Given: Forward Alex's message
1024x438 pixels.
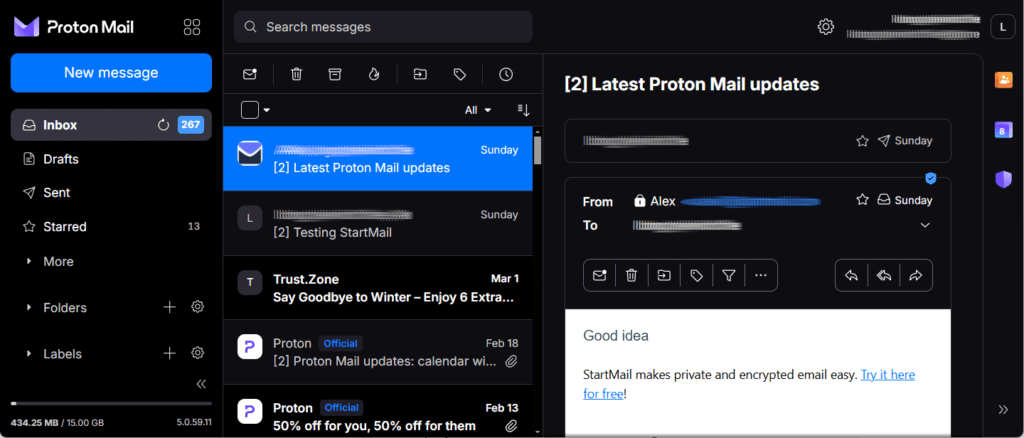Looking at the screenshot, I should click(916, 275).
